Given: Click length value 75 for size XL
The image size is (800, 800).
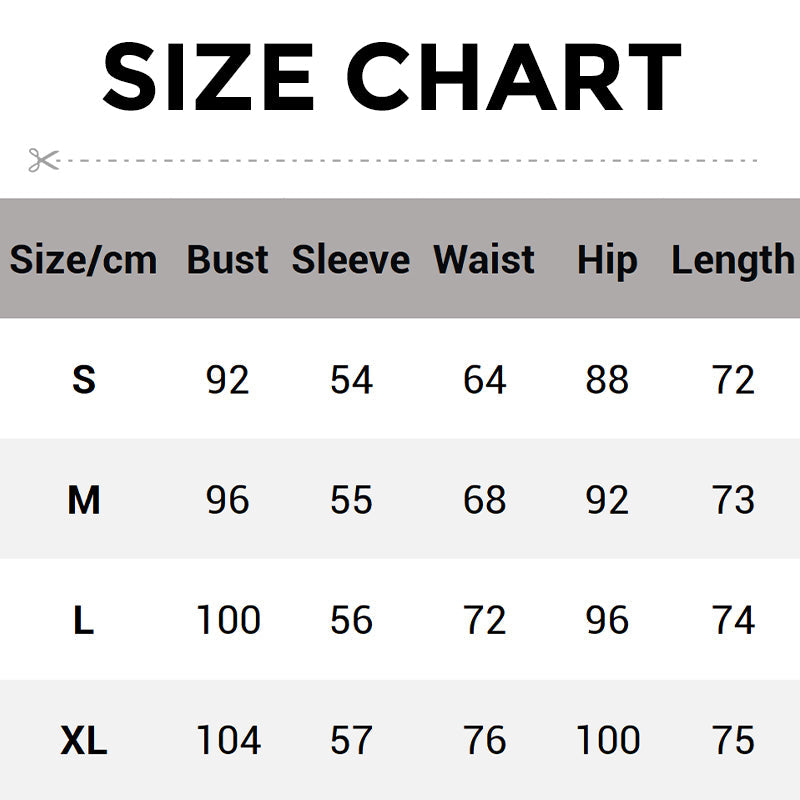Looking at the screenshot, I should click(x=733, y=741).
